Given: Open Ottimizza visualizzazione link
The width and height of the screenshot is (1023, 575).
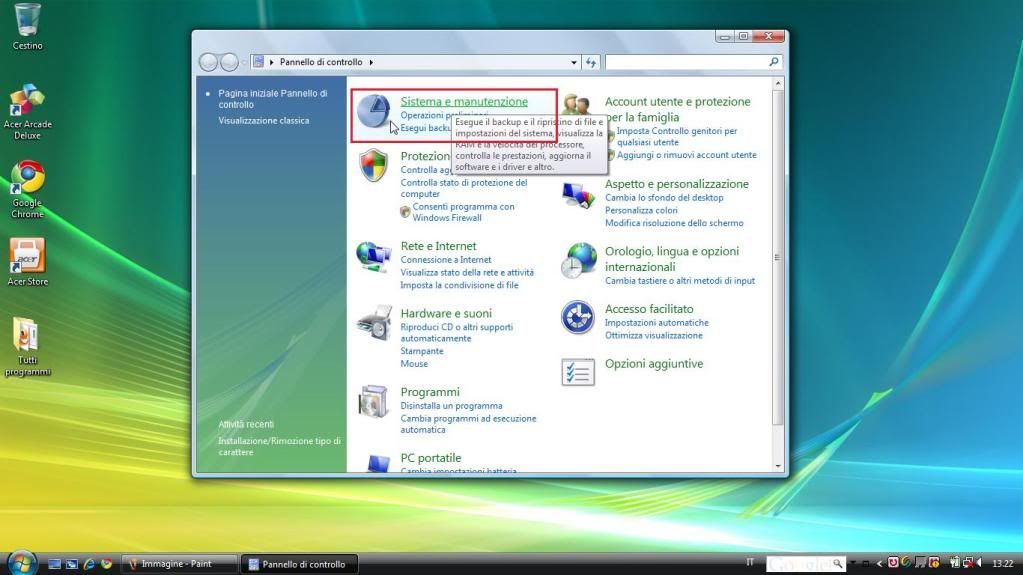Looking at the screenshot, I should point(654,335).
